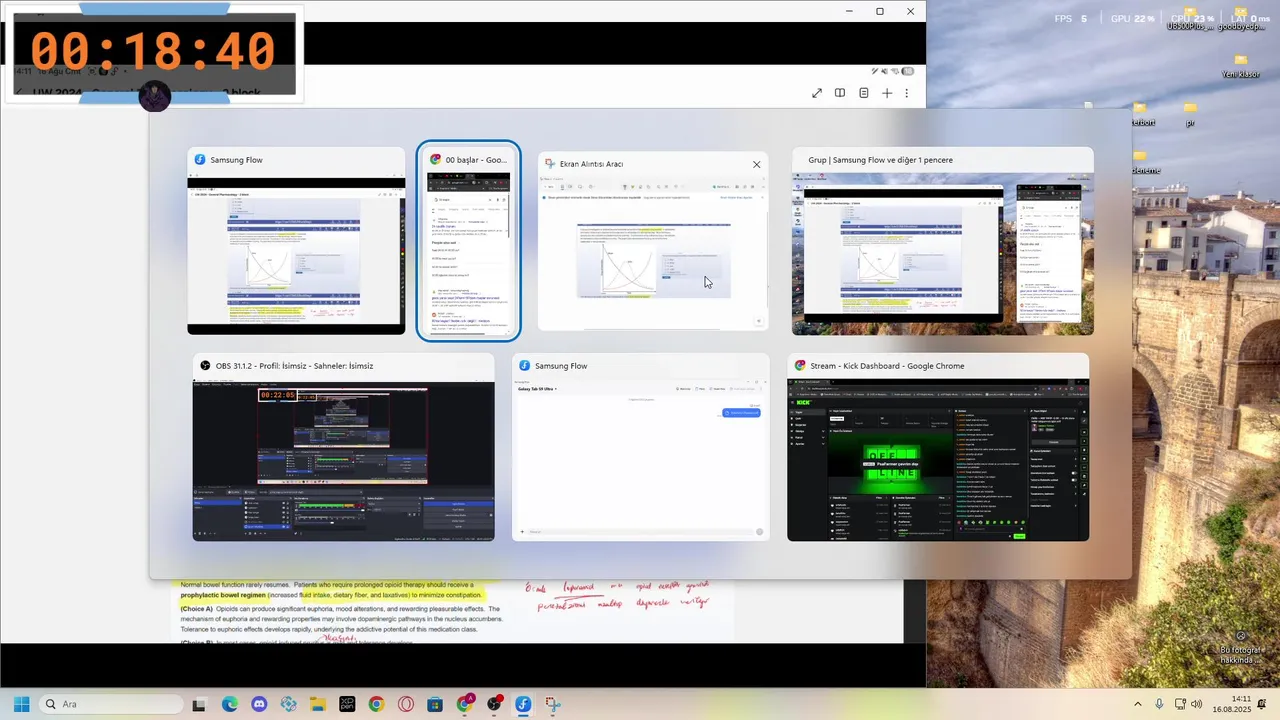Launch Microsoft Edge from the taskbar
This screenshot has width=1280, height=720.
coord(230,704)
